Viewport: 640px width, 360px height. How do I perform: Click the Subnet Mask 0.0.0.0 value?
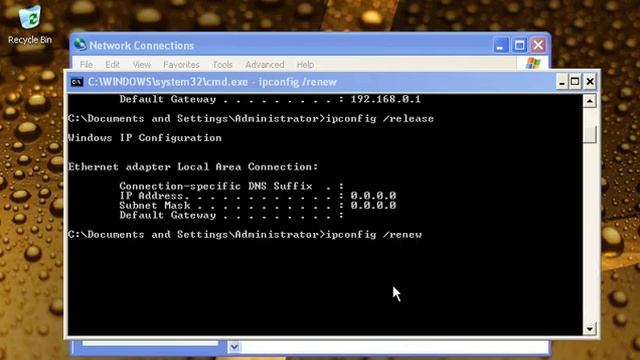tap(373, 205)
